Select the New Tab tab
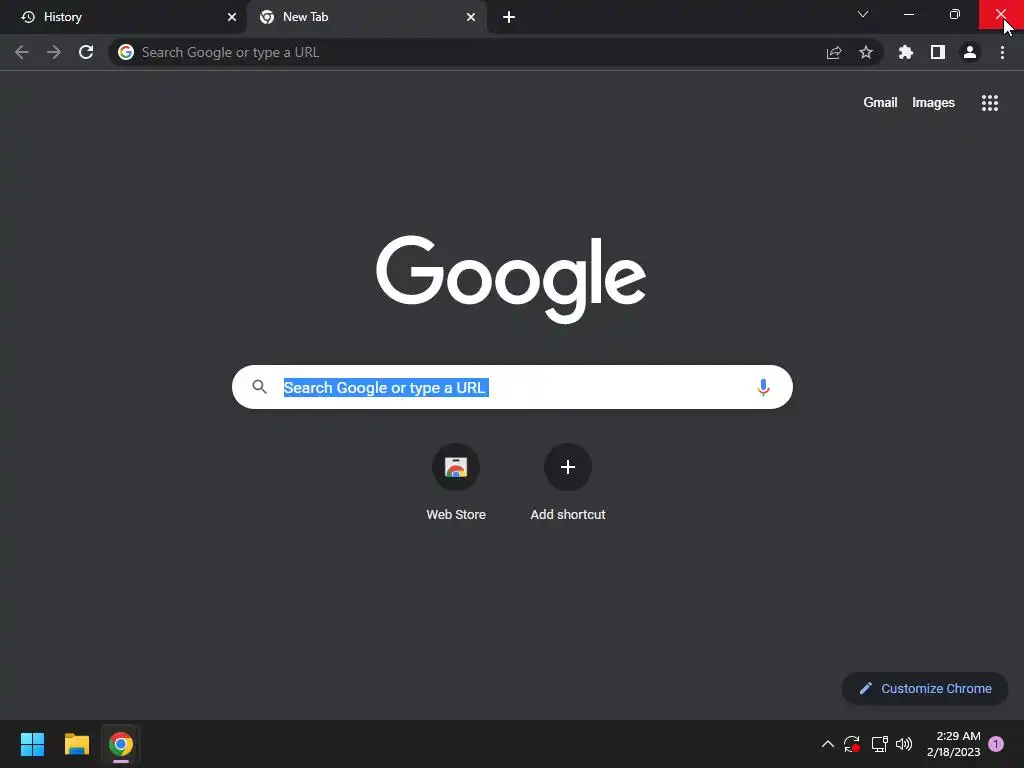This screenshot has height=768, width=1024. (366, 17)
